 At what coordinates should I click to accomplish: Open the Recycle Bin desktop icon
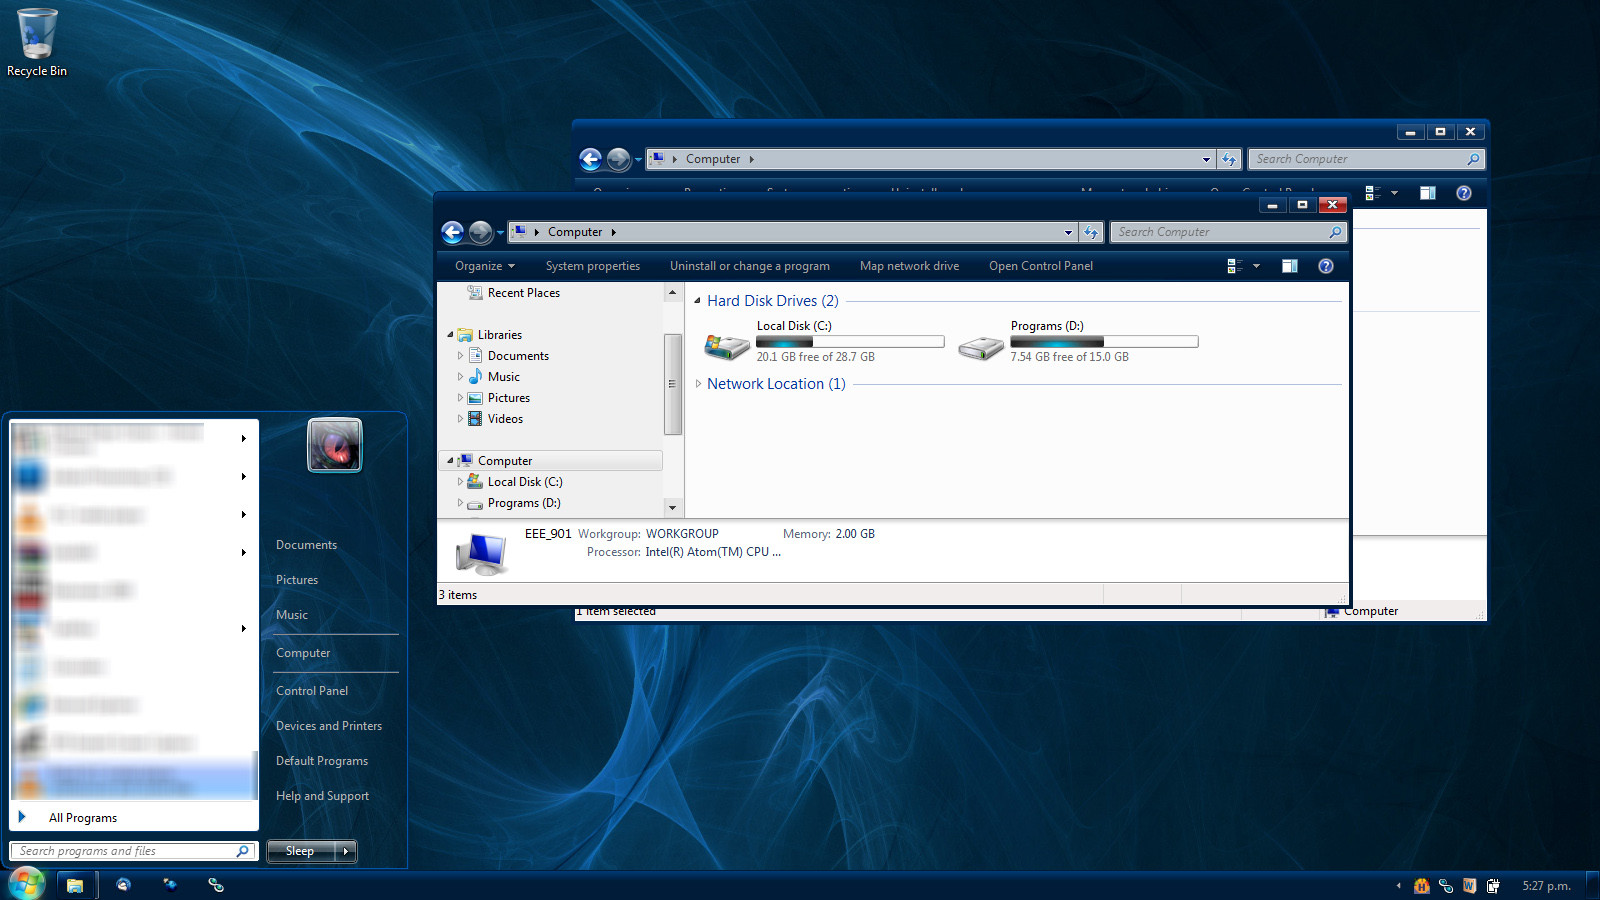click(37, 43)
